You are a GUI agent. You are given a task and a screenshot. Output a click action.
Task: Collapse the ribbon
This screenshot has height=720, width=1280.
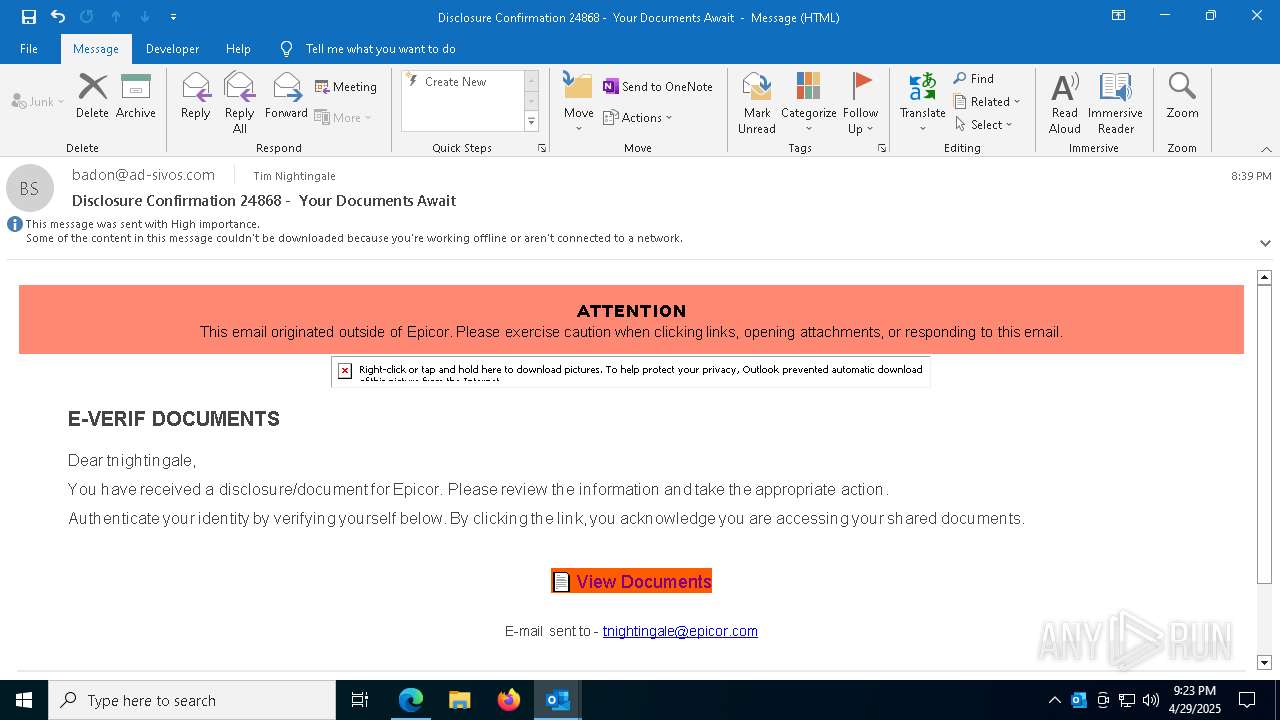(1266, 149)
